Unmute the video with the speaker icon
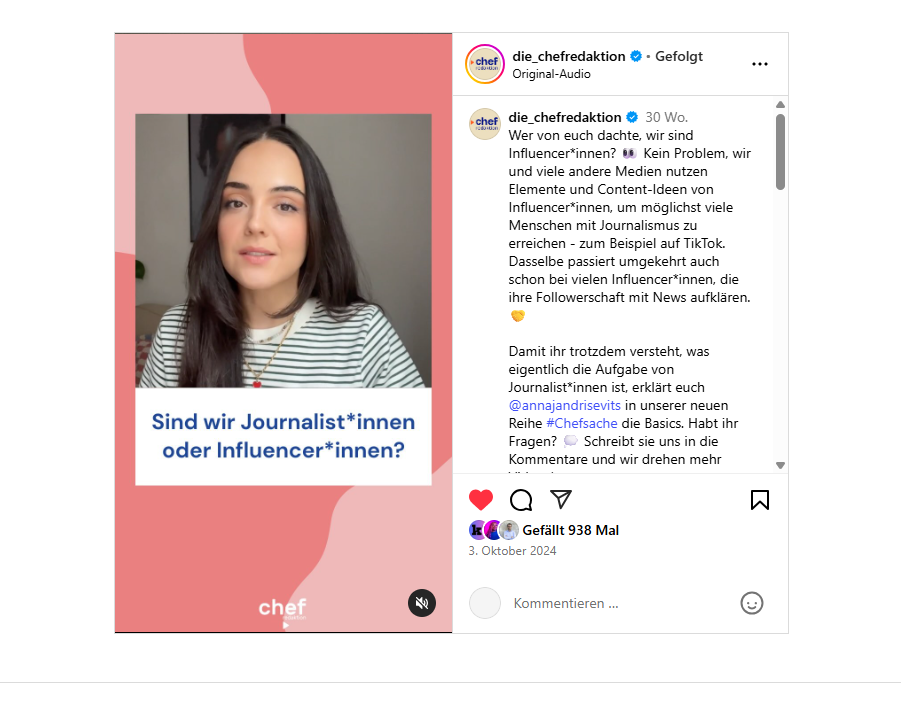Screen dimensions: 901x718 coord(422,603)
